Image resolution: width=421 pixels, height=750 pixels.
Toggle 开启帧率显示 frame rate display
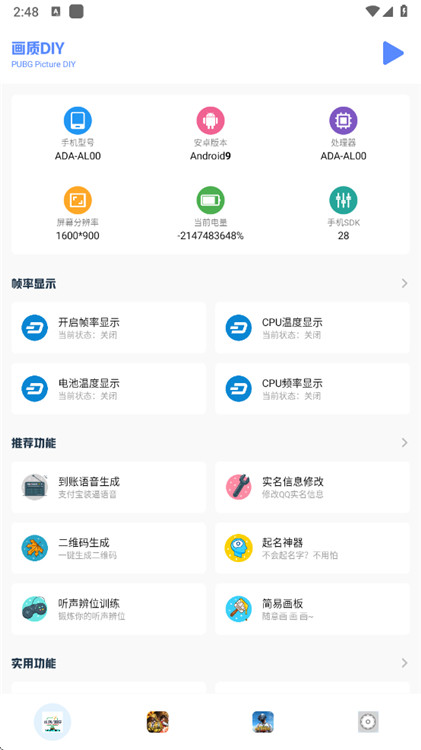109,328
